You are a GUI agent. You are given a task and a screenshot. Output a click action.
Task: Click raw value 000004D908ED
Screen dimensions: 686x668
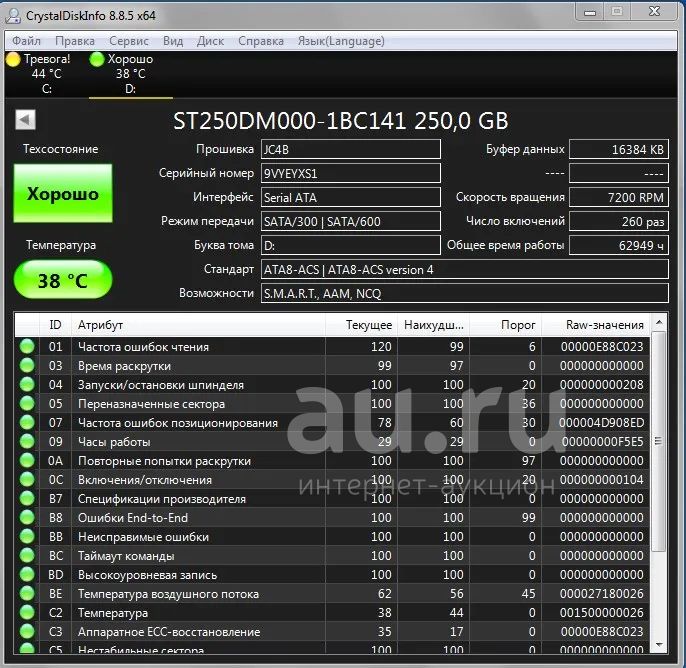(602, 423)
